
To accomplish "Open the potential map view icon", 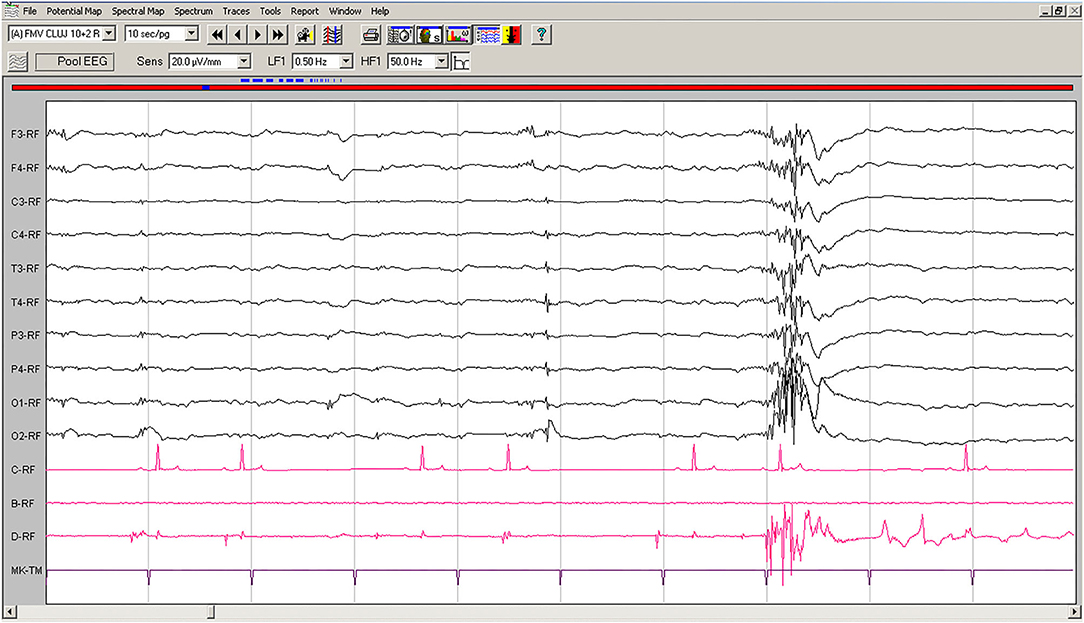I will pyautogui.click(x=400, y=35).
